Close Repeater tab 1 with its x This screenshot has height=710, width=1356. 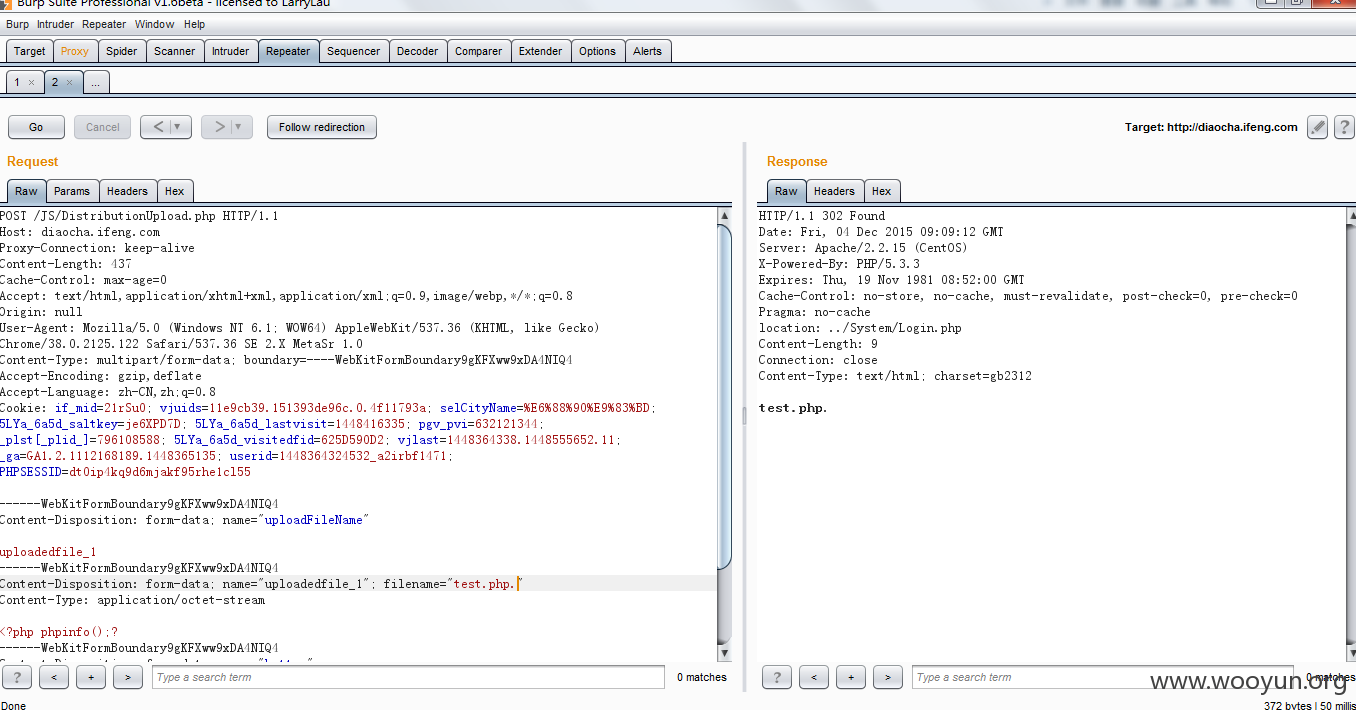click(x=31, y=83)
